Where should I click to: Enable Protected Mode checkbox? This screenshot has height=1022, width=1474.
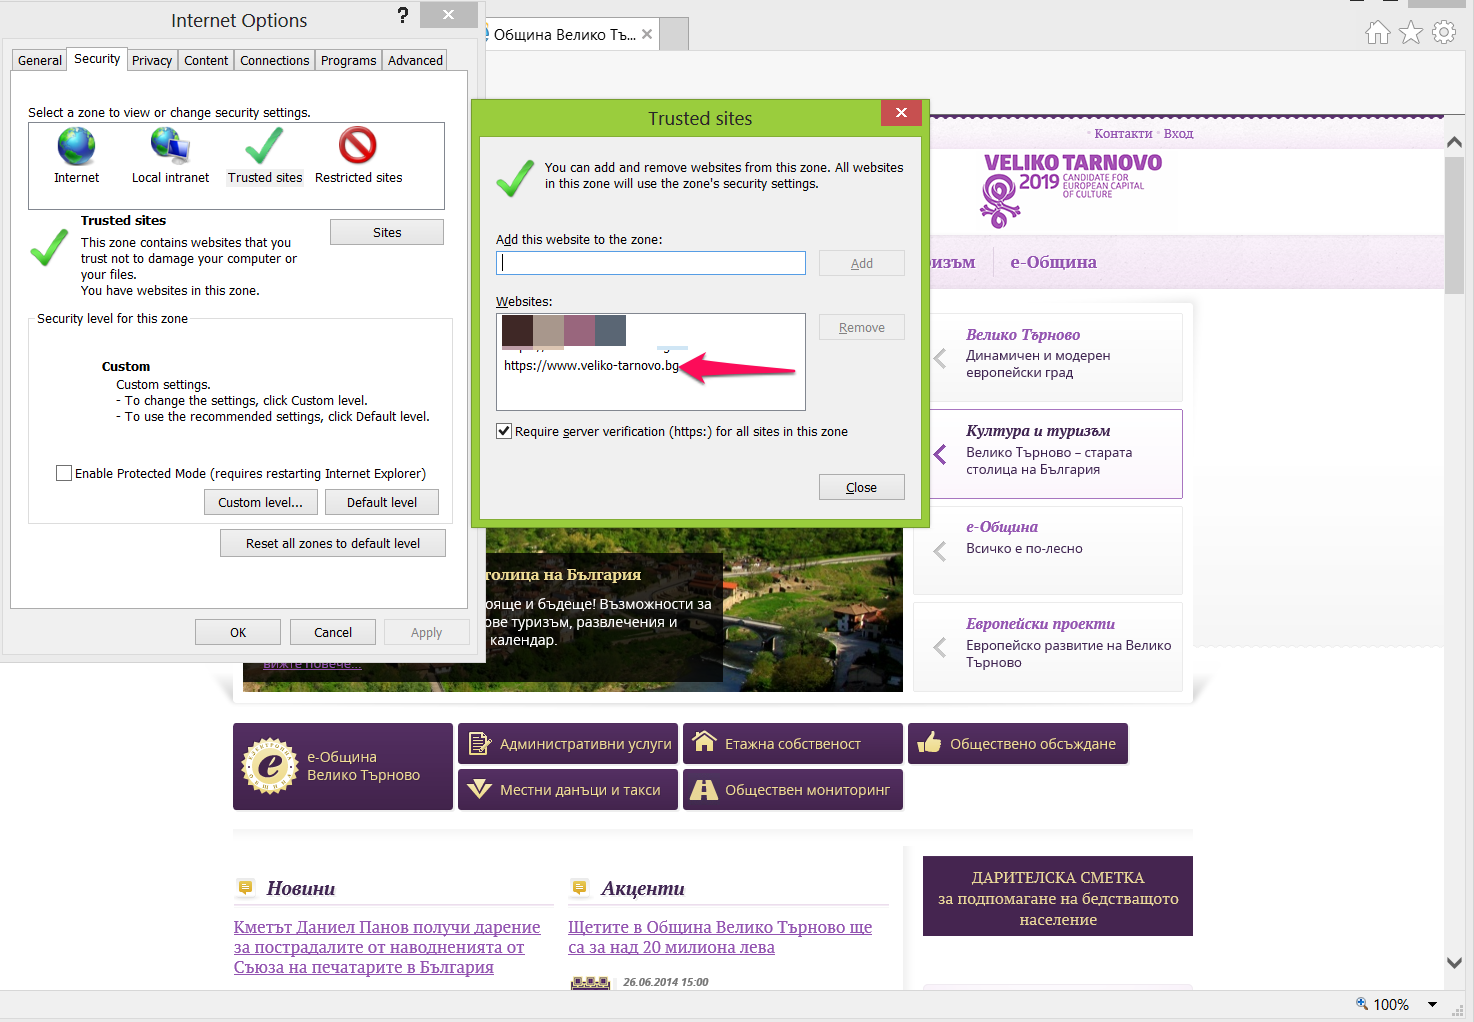[64, 473]
